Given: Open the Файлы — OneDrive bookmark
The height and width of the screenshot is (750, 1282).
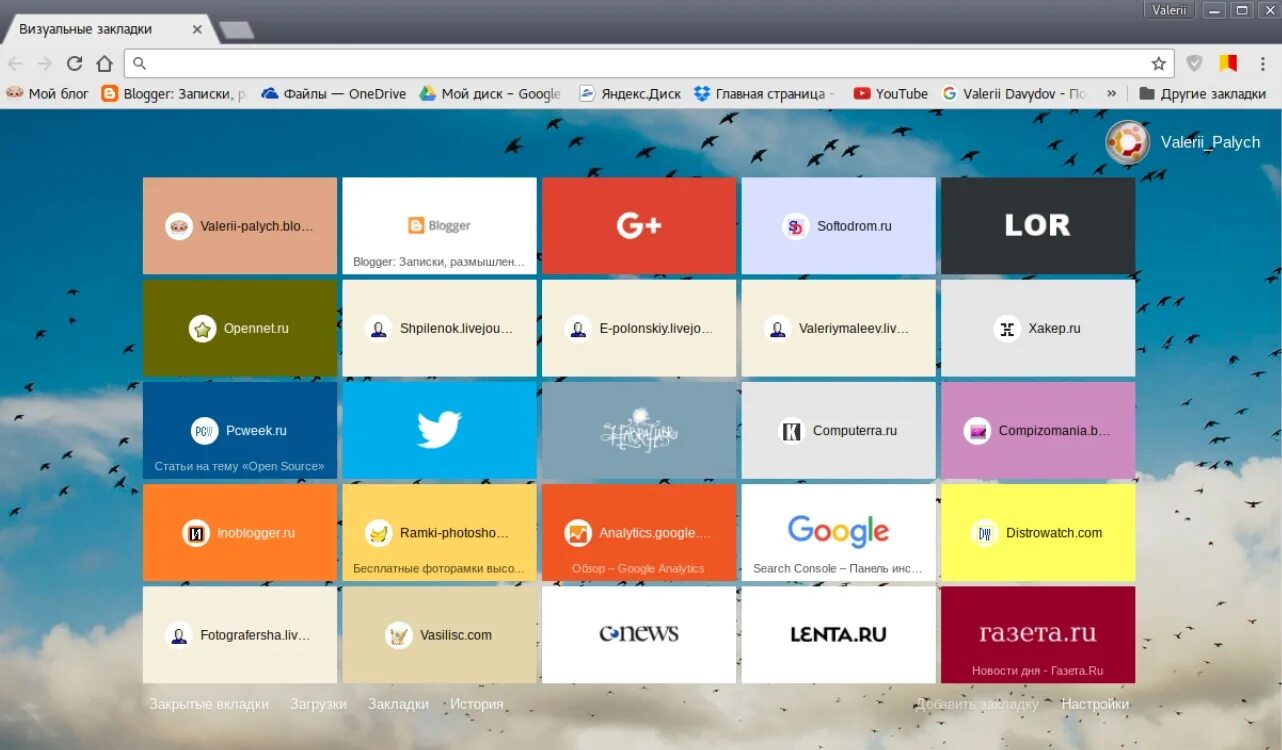Looking at the screenshot, I should pos(333,93).
